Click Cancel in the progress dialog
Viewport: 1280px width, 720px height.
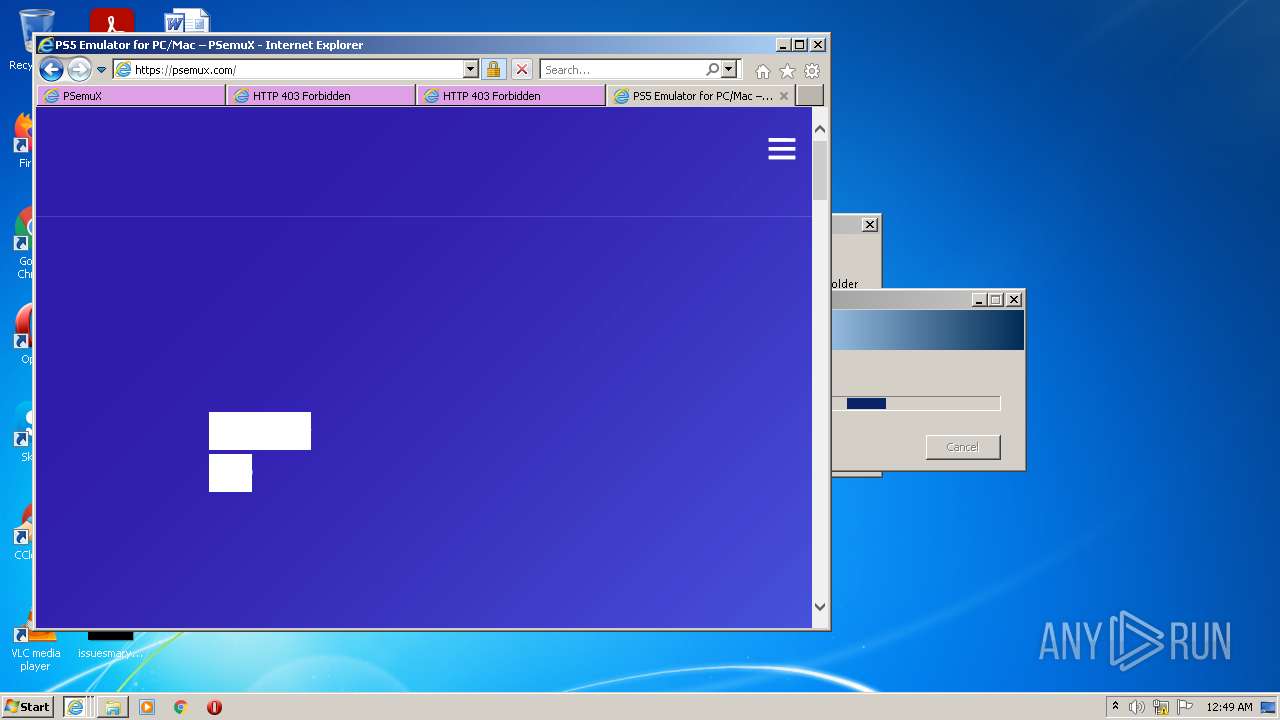pyautogui.click(x=963, y=447)
